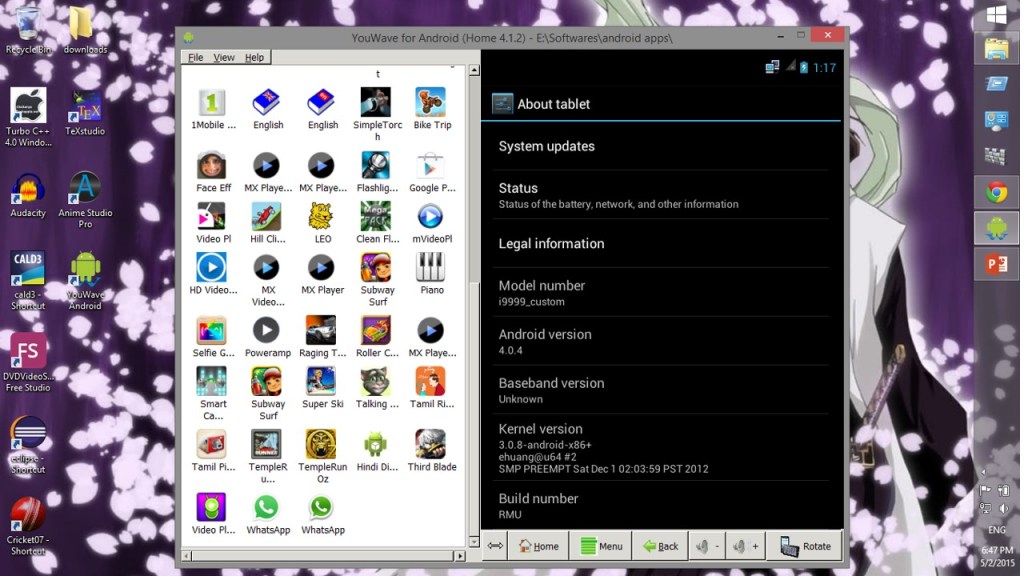Open the Super Ski app
The width and height of the screenshot is (1024, 576).
[322, 382]
